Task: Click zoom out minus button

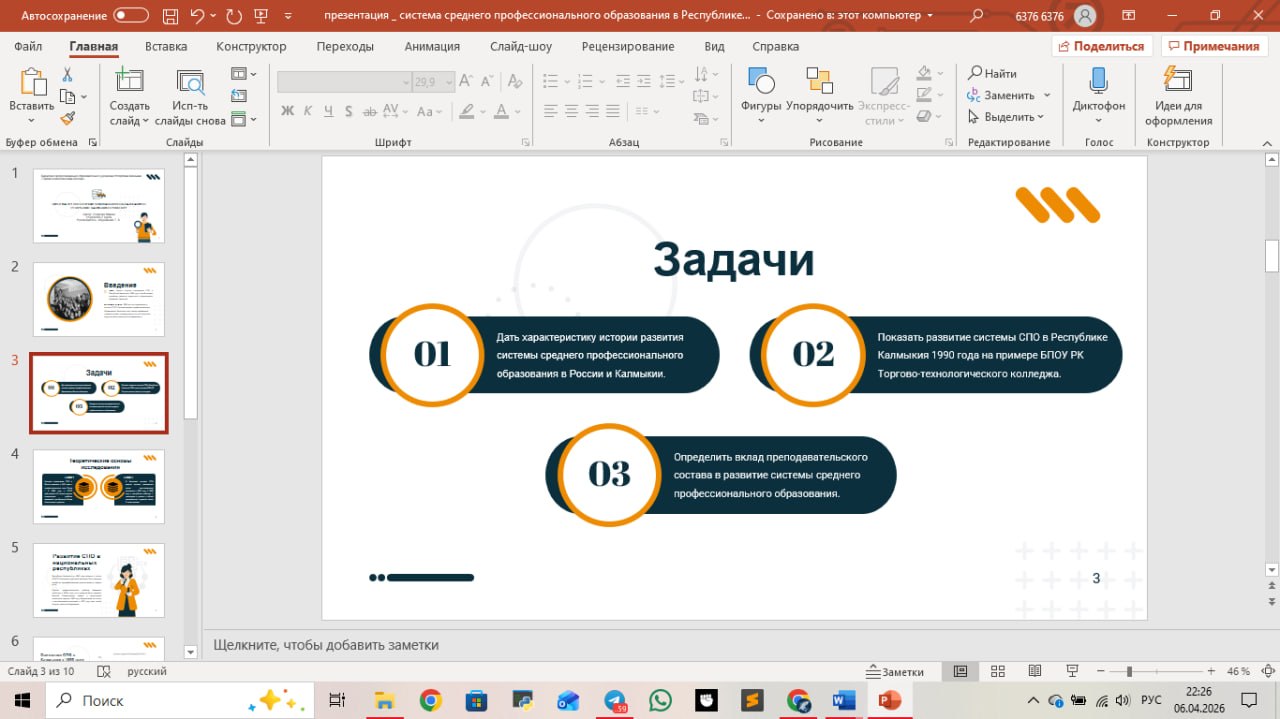Action: (x=1101, y=671)
